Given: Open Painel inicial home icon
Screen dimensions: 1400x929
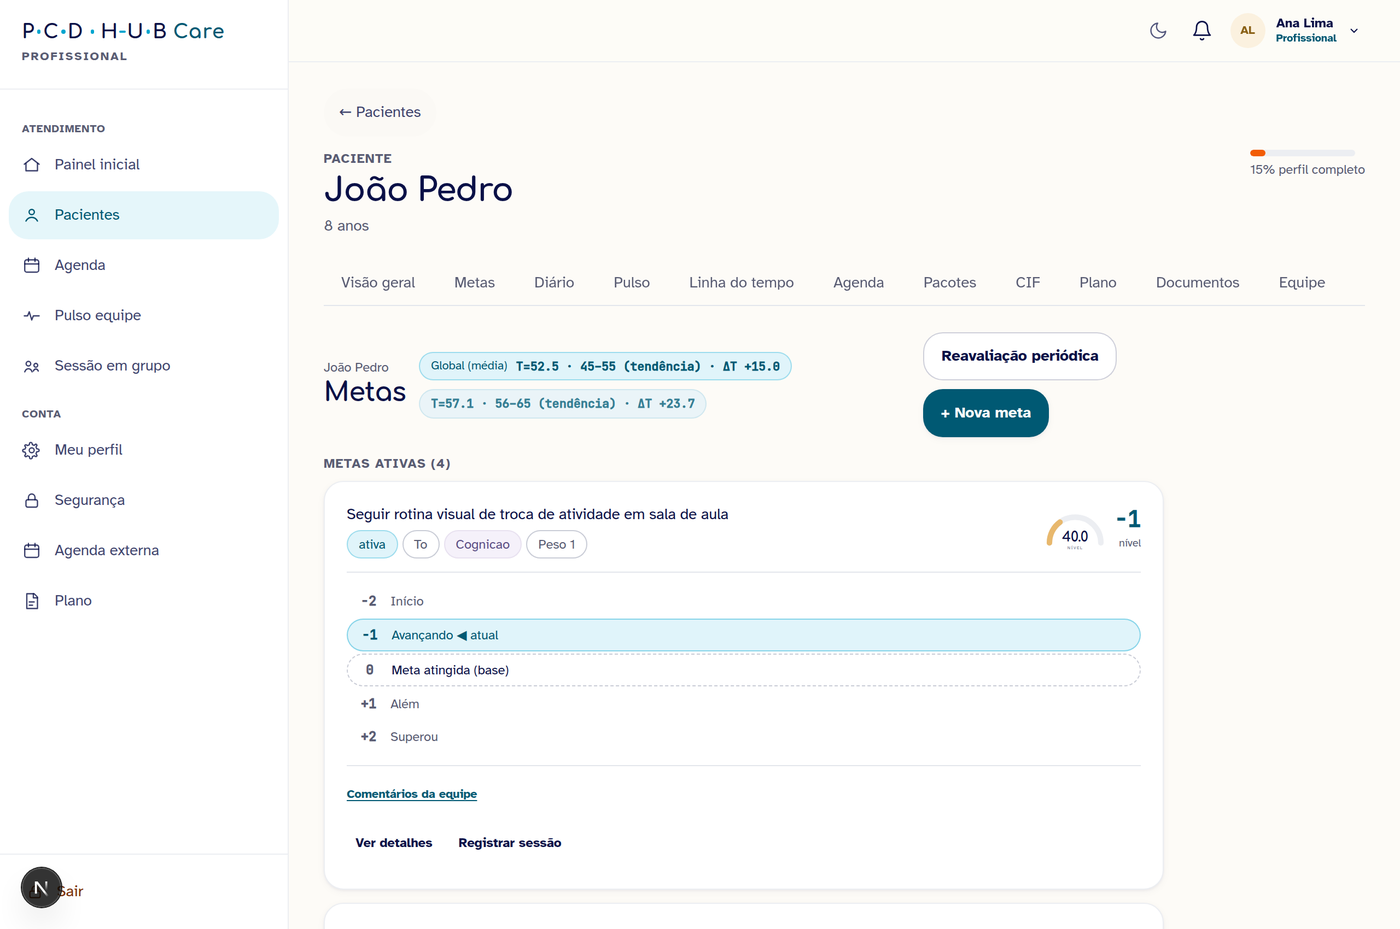Looking at the screenshot, I should tap(32, 165).
